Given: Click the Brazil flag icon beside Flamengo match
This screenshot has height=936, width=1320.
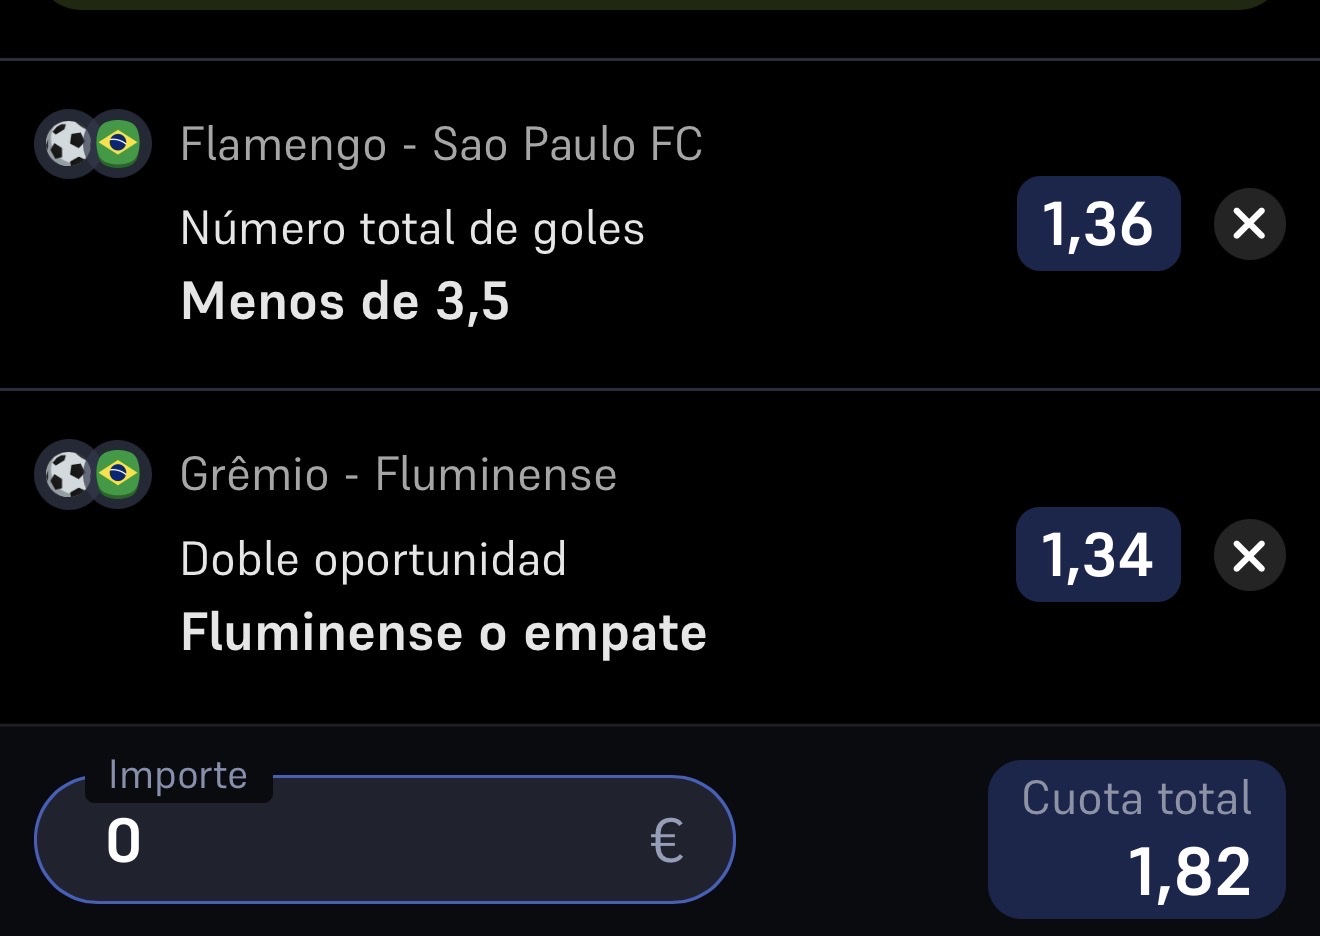Looking at the screenshot, I should point(118,144).
